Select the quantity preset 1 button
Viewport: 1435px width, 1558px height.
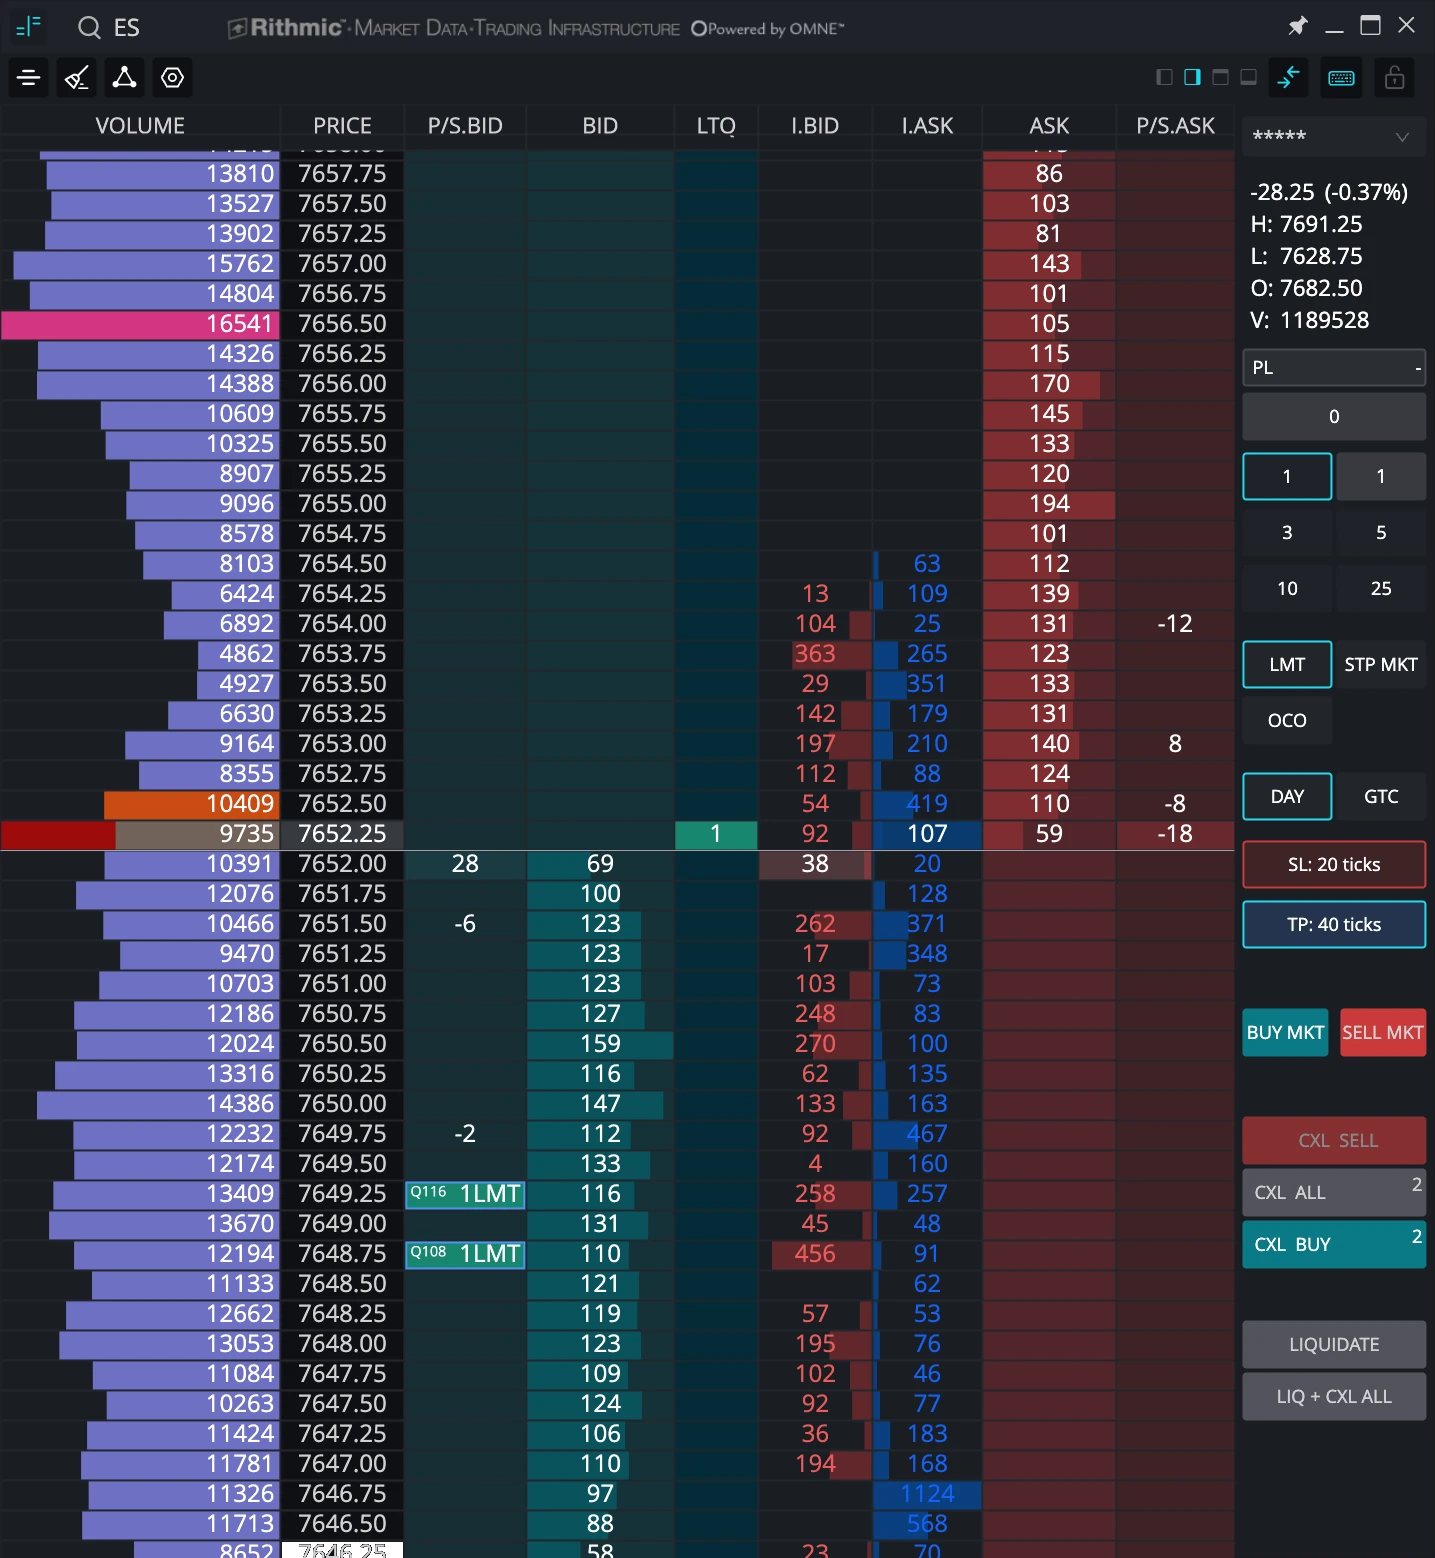(x=1381, y=477)
